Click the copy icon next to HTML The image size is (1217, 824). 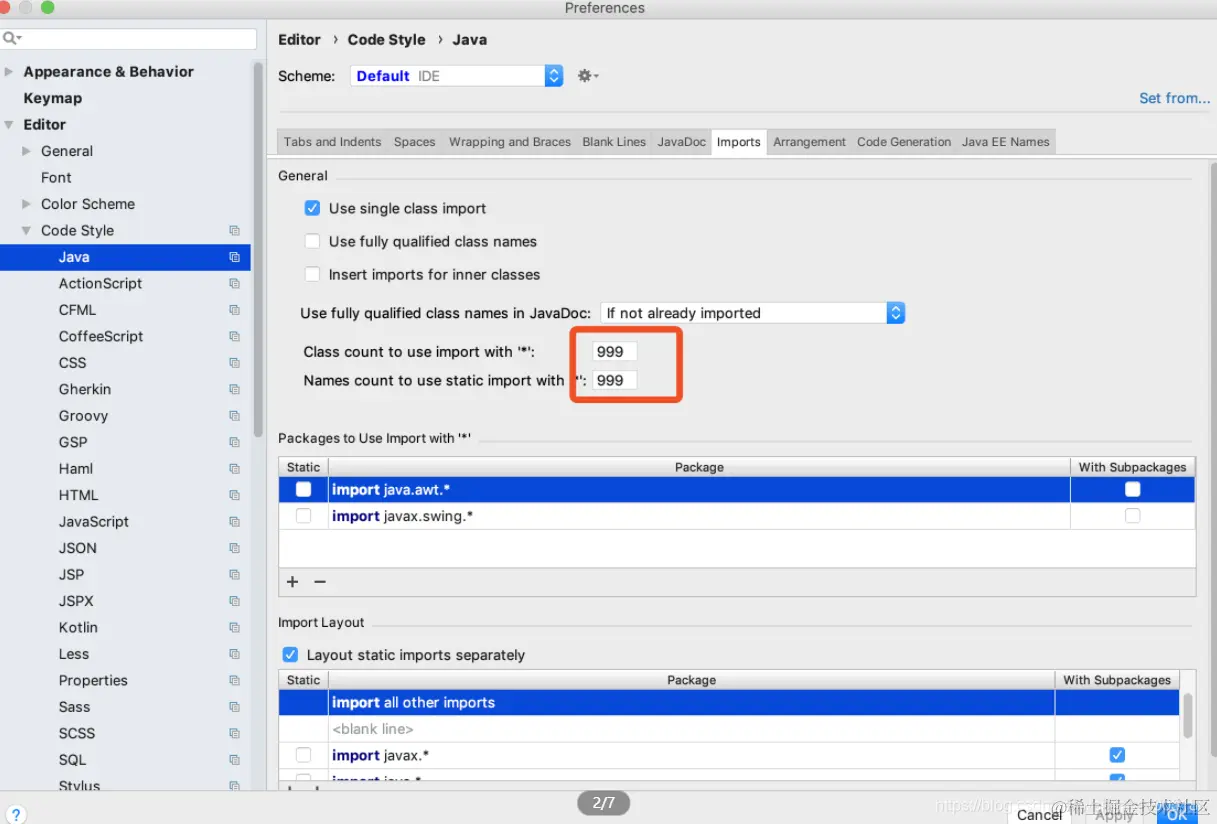234,496
